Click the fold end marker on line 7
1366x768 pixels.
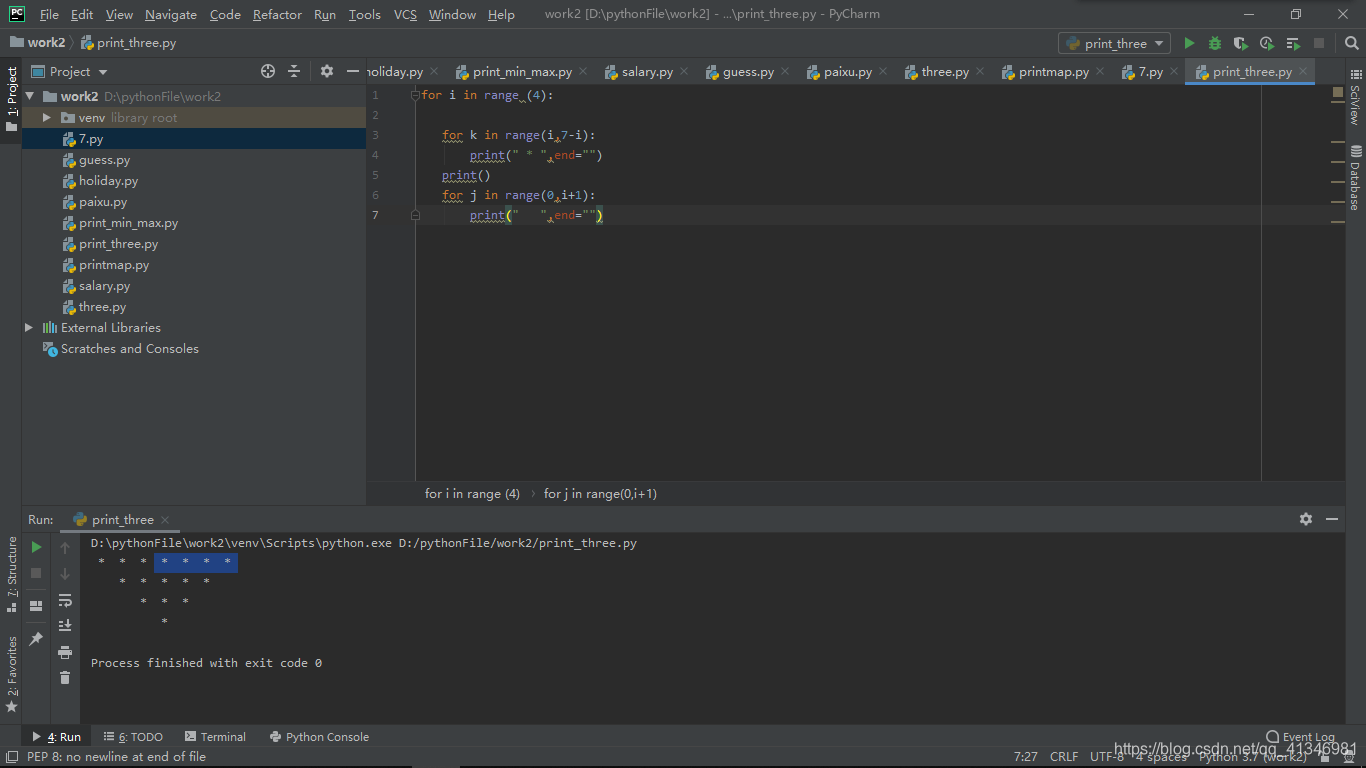(x=415, y=215)
